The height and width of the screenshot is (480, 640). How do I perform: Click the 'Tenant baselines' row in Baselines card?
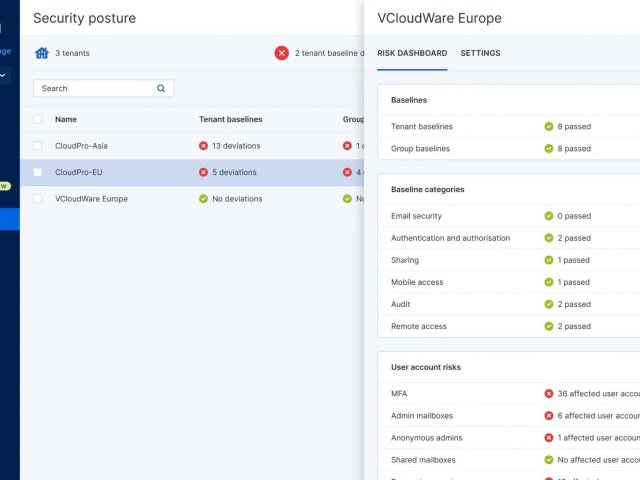tap(509, 127)
